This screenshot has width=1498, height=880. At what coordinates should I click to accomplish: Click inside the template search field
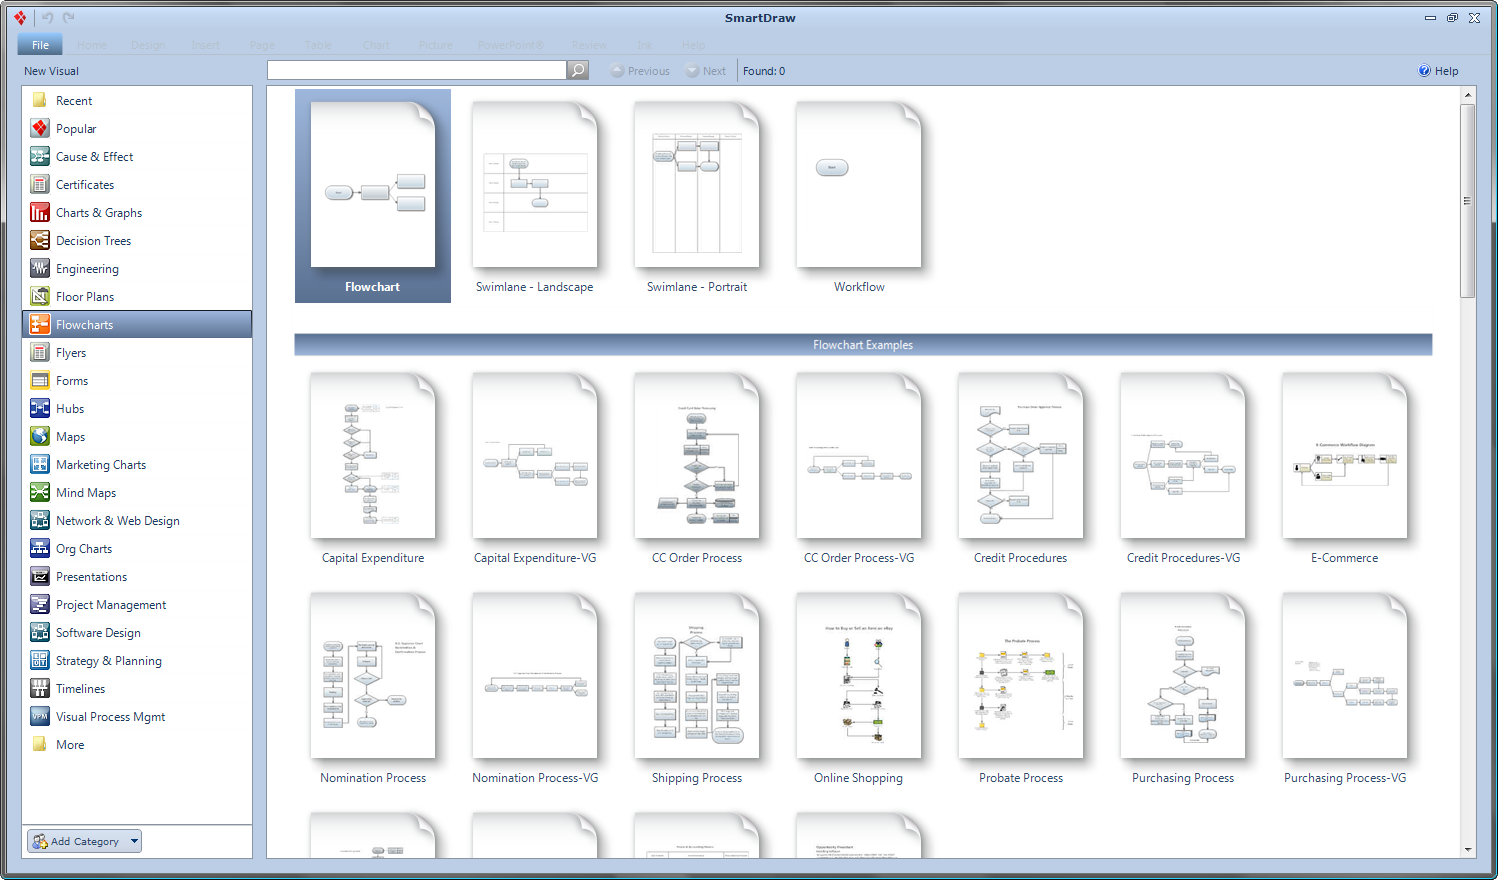point(415,70)
